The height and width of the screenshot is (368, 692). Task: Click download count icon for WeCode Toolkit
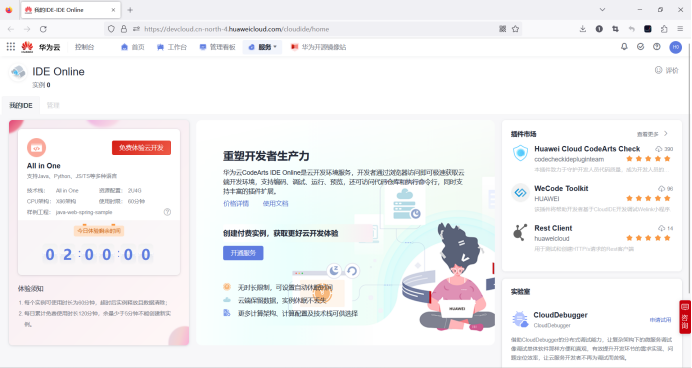(x=661, y=189)
